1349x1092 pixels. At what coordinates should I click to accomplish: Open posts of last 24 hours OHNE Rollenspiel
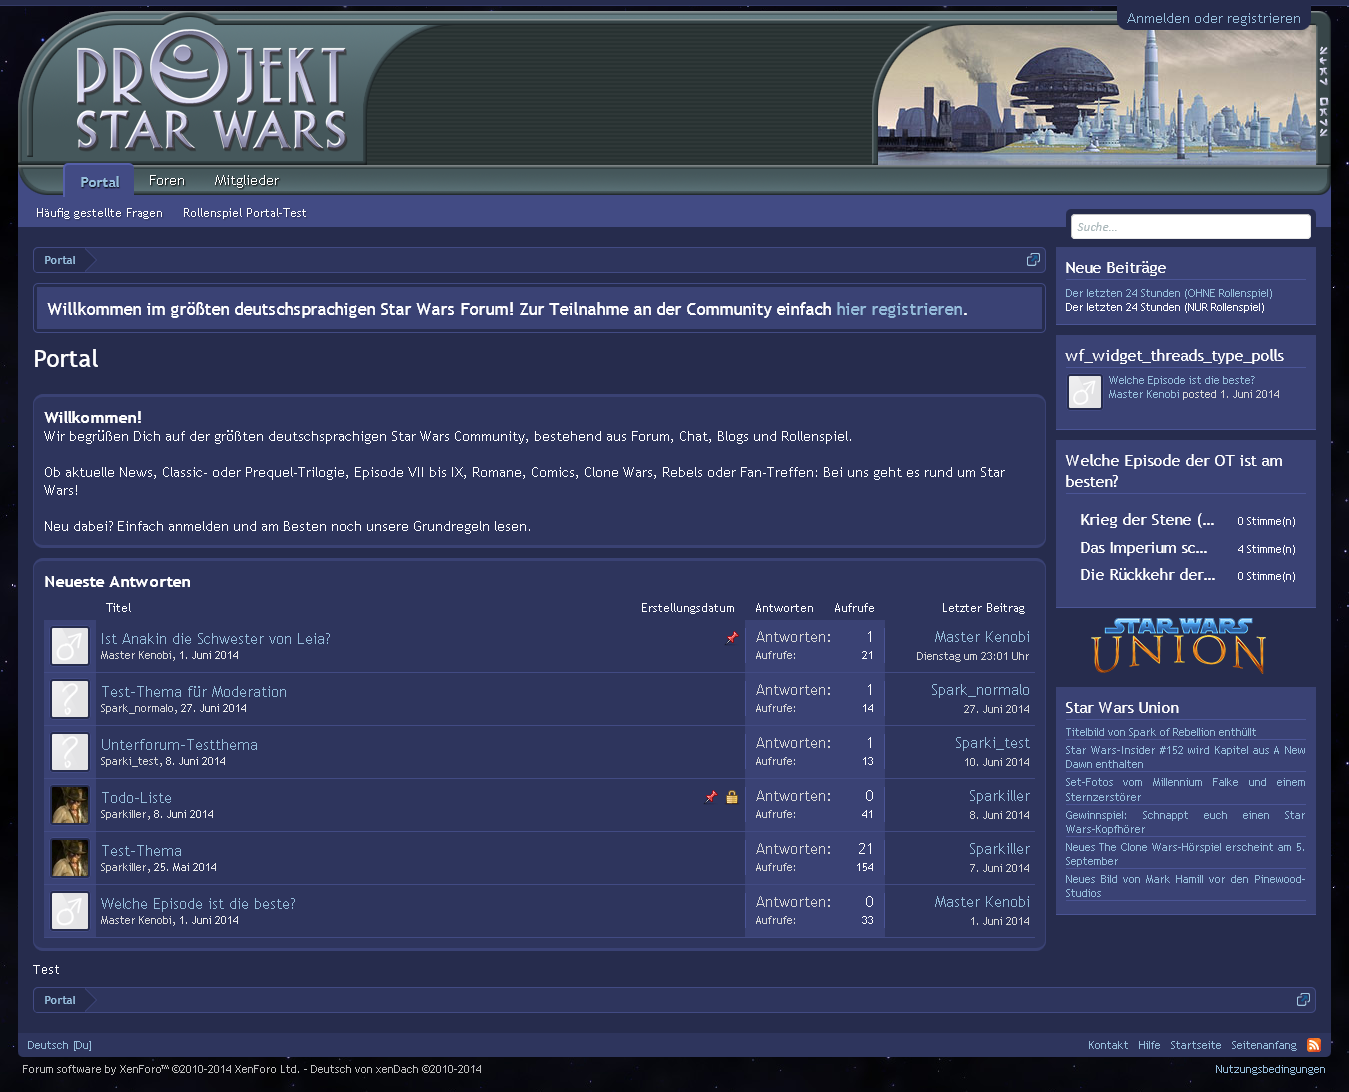click(1168, 293)
